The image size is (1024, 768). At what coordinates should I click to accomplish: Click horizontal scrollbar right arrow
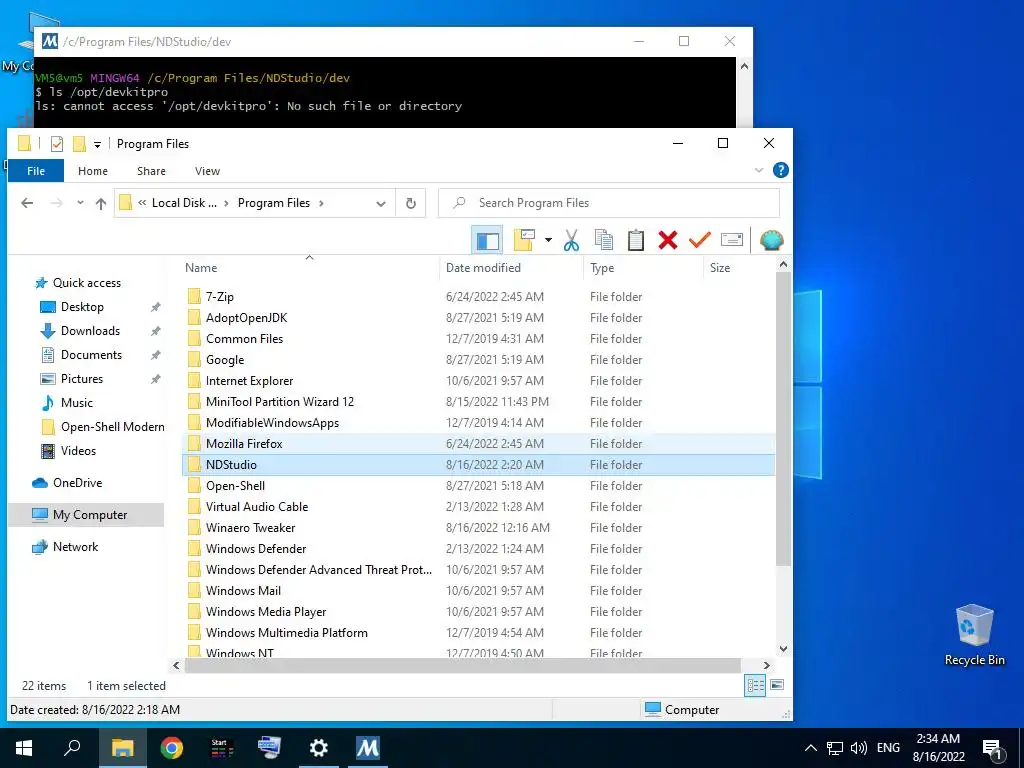click(x=767, y=665)
